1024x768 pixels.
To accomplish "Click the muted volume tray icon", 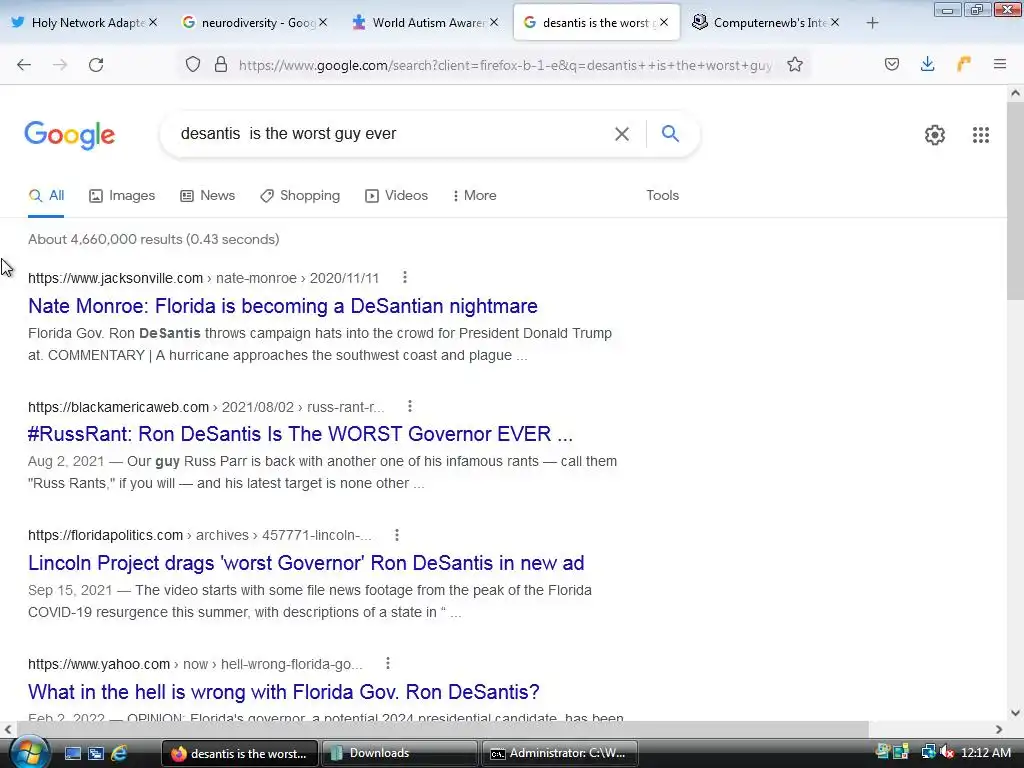I will click(x=947, y=752).
